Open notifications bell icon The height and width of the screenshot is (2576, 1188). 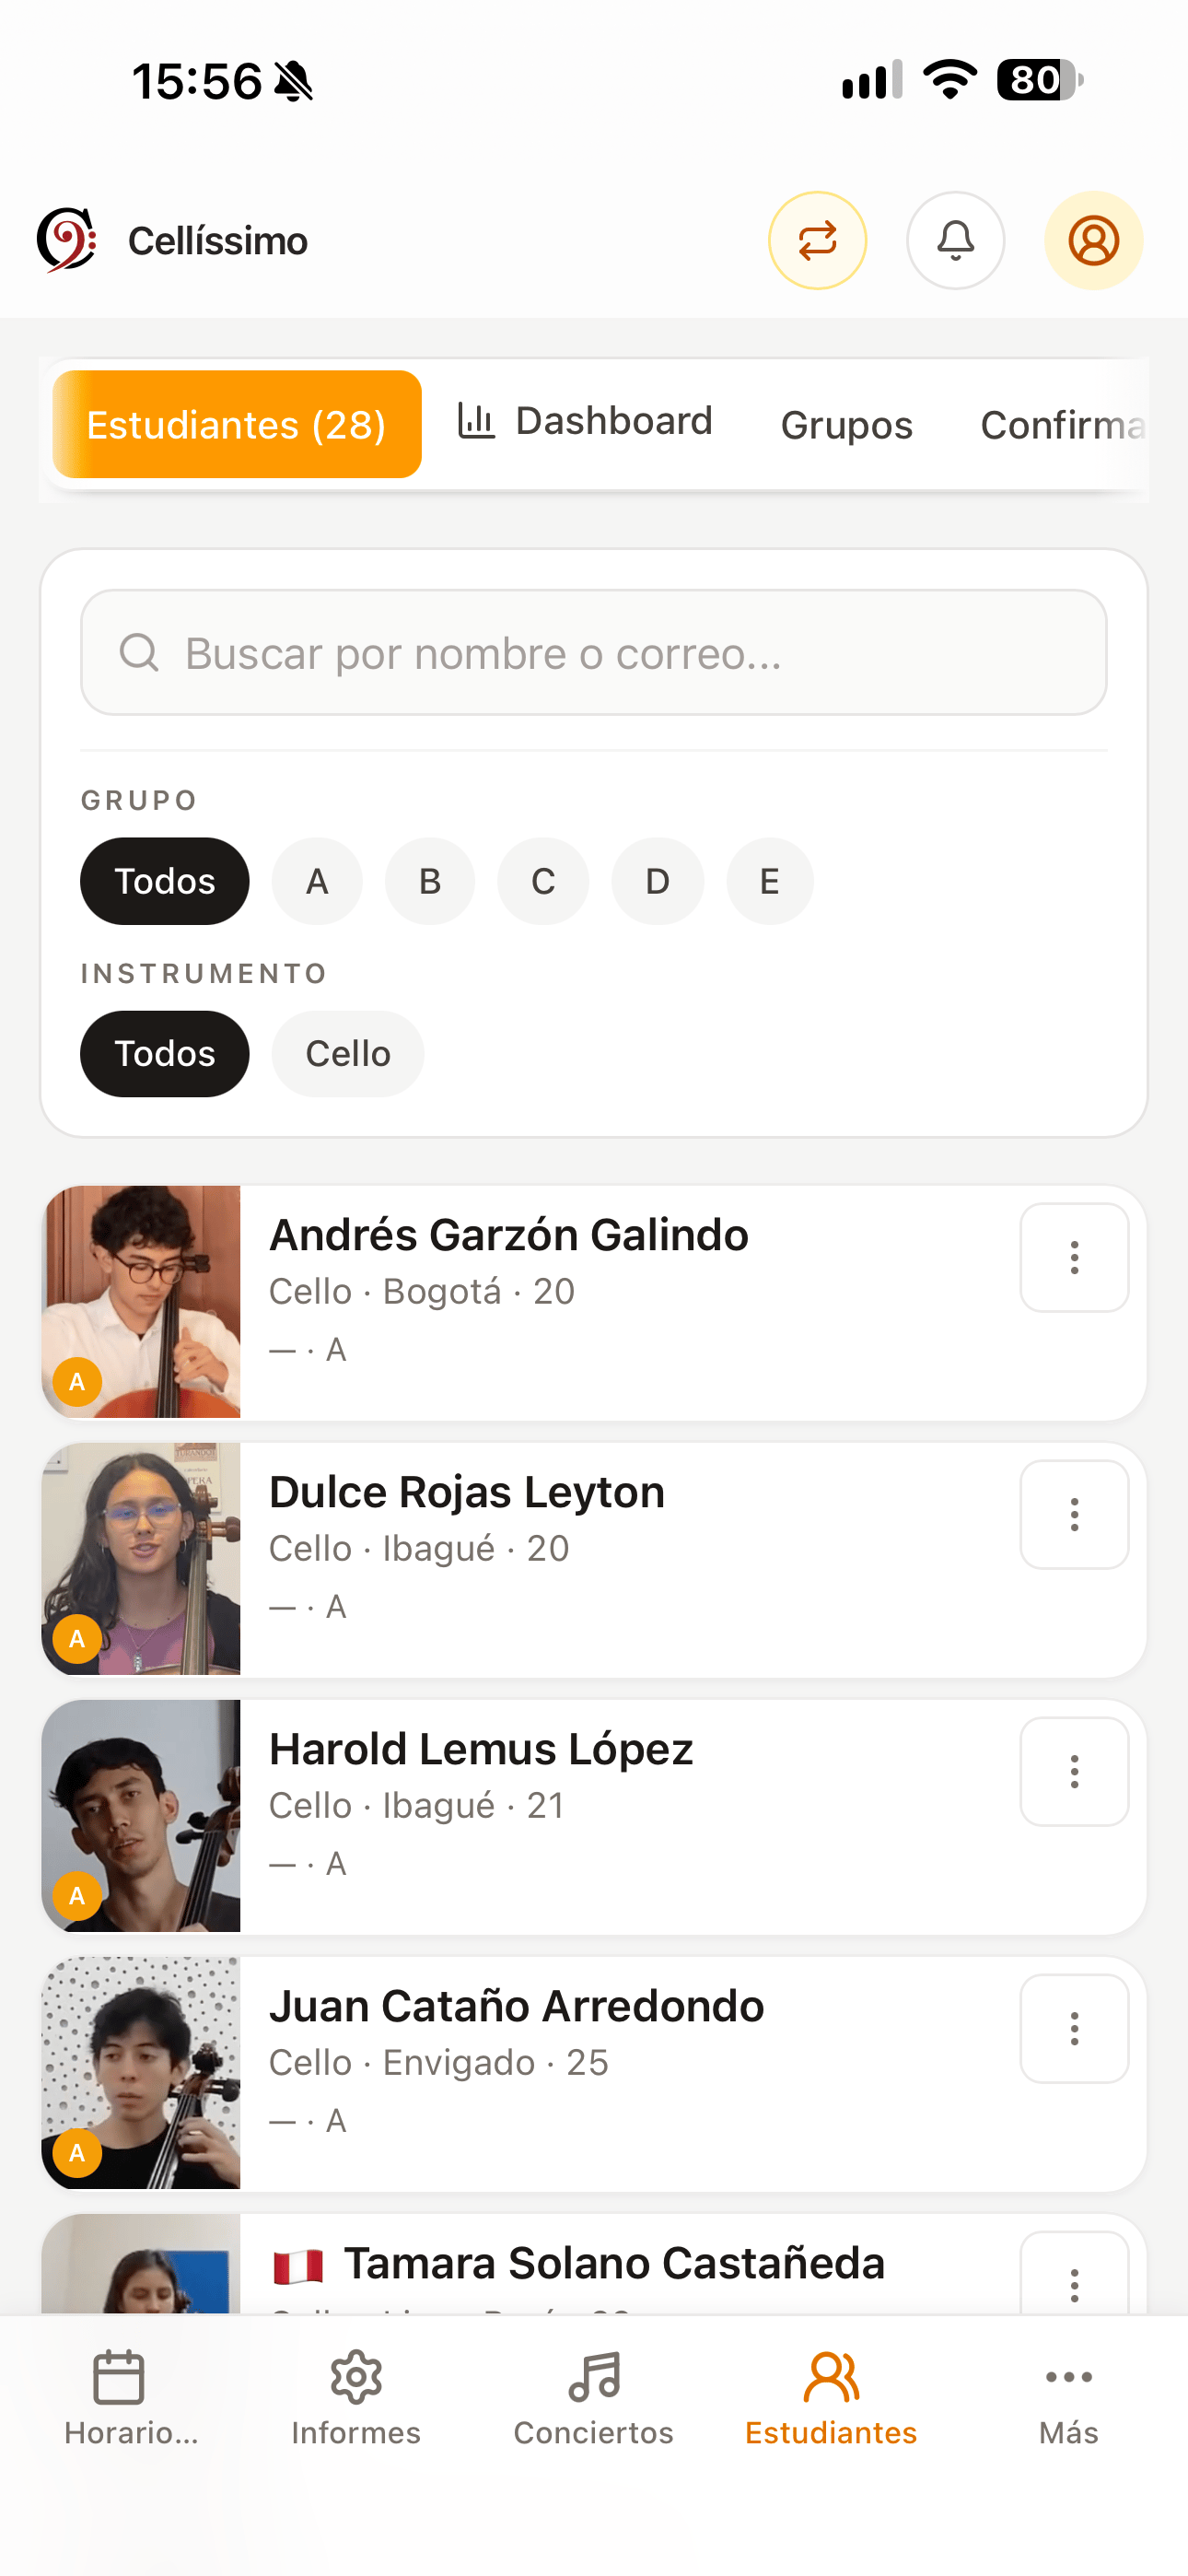coord(955,241)
